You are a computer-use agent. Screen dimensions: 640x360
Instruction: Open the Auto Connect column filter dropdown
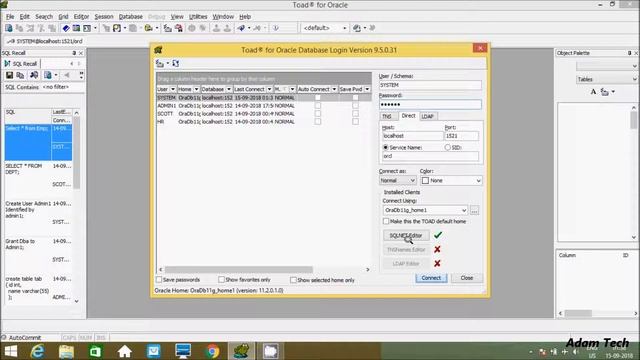(334, 89)
